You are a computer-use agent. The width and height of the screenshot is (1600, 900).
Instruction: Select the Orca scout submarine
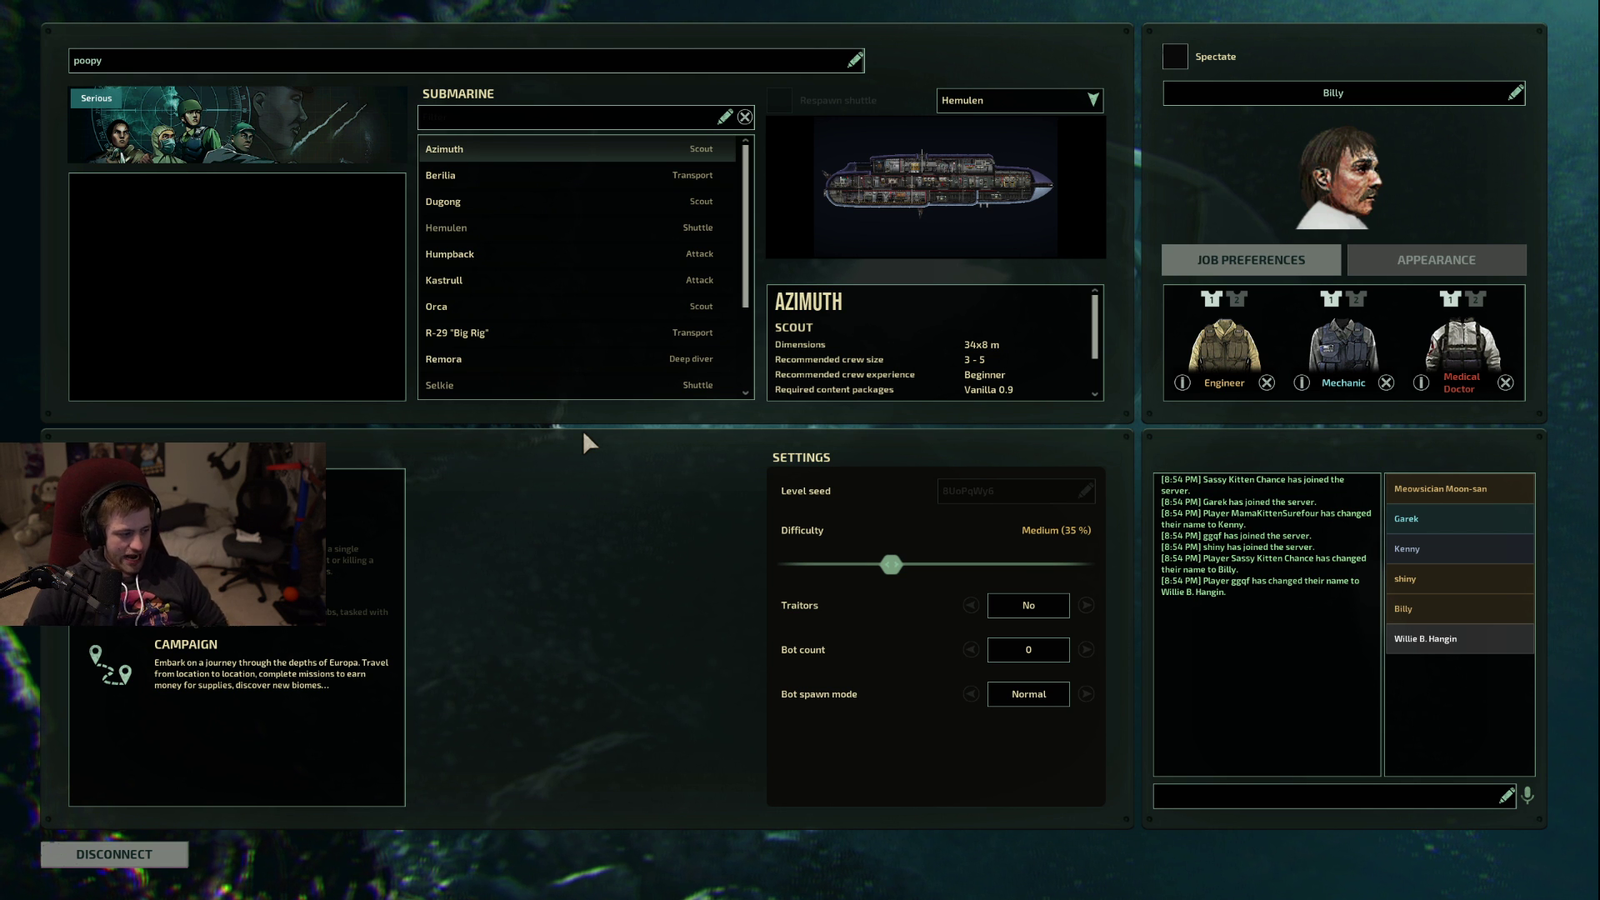click(577, 306)
